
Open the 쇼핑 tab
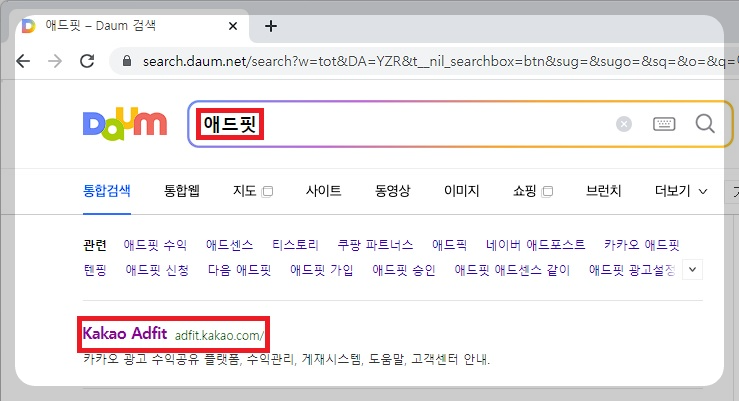click(x=525, y=191)
